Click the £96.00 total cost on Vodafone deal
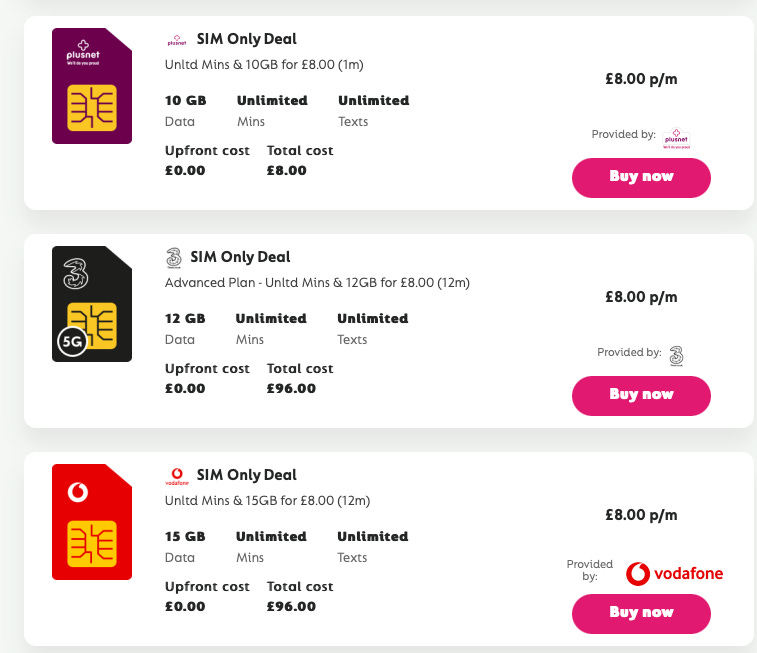 291,606
